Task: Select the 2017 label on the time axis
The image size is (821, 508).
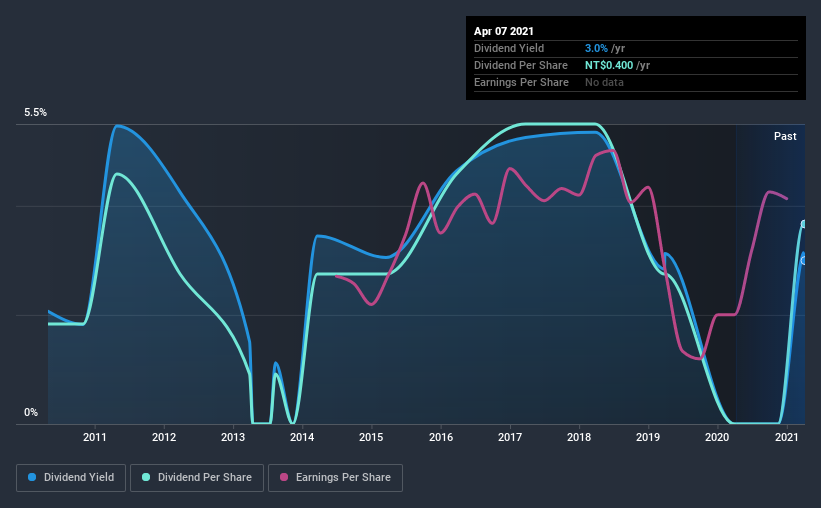Action: pyautogui.click(x=510, y=437)
